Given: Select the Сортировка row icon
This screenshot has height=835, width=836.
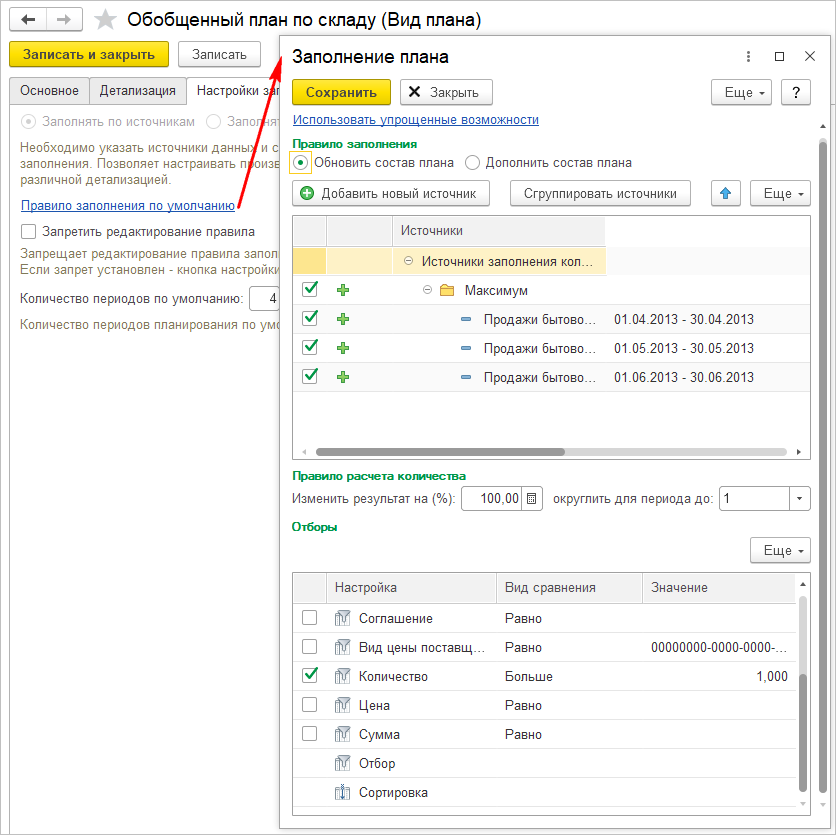Looking at the screenshot, I should click(342, 793).
